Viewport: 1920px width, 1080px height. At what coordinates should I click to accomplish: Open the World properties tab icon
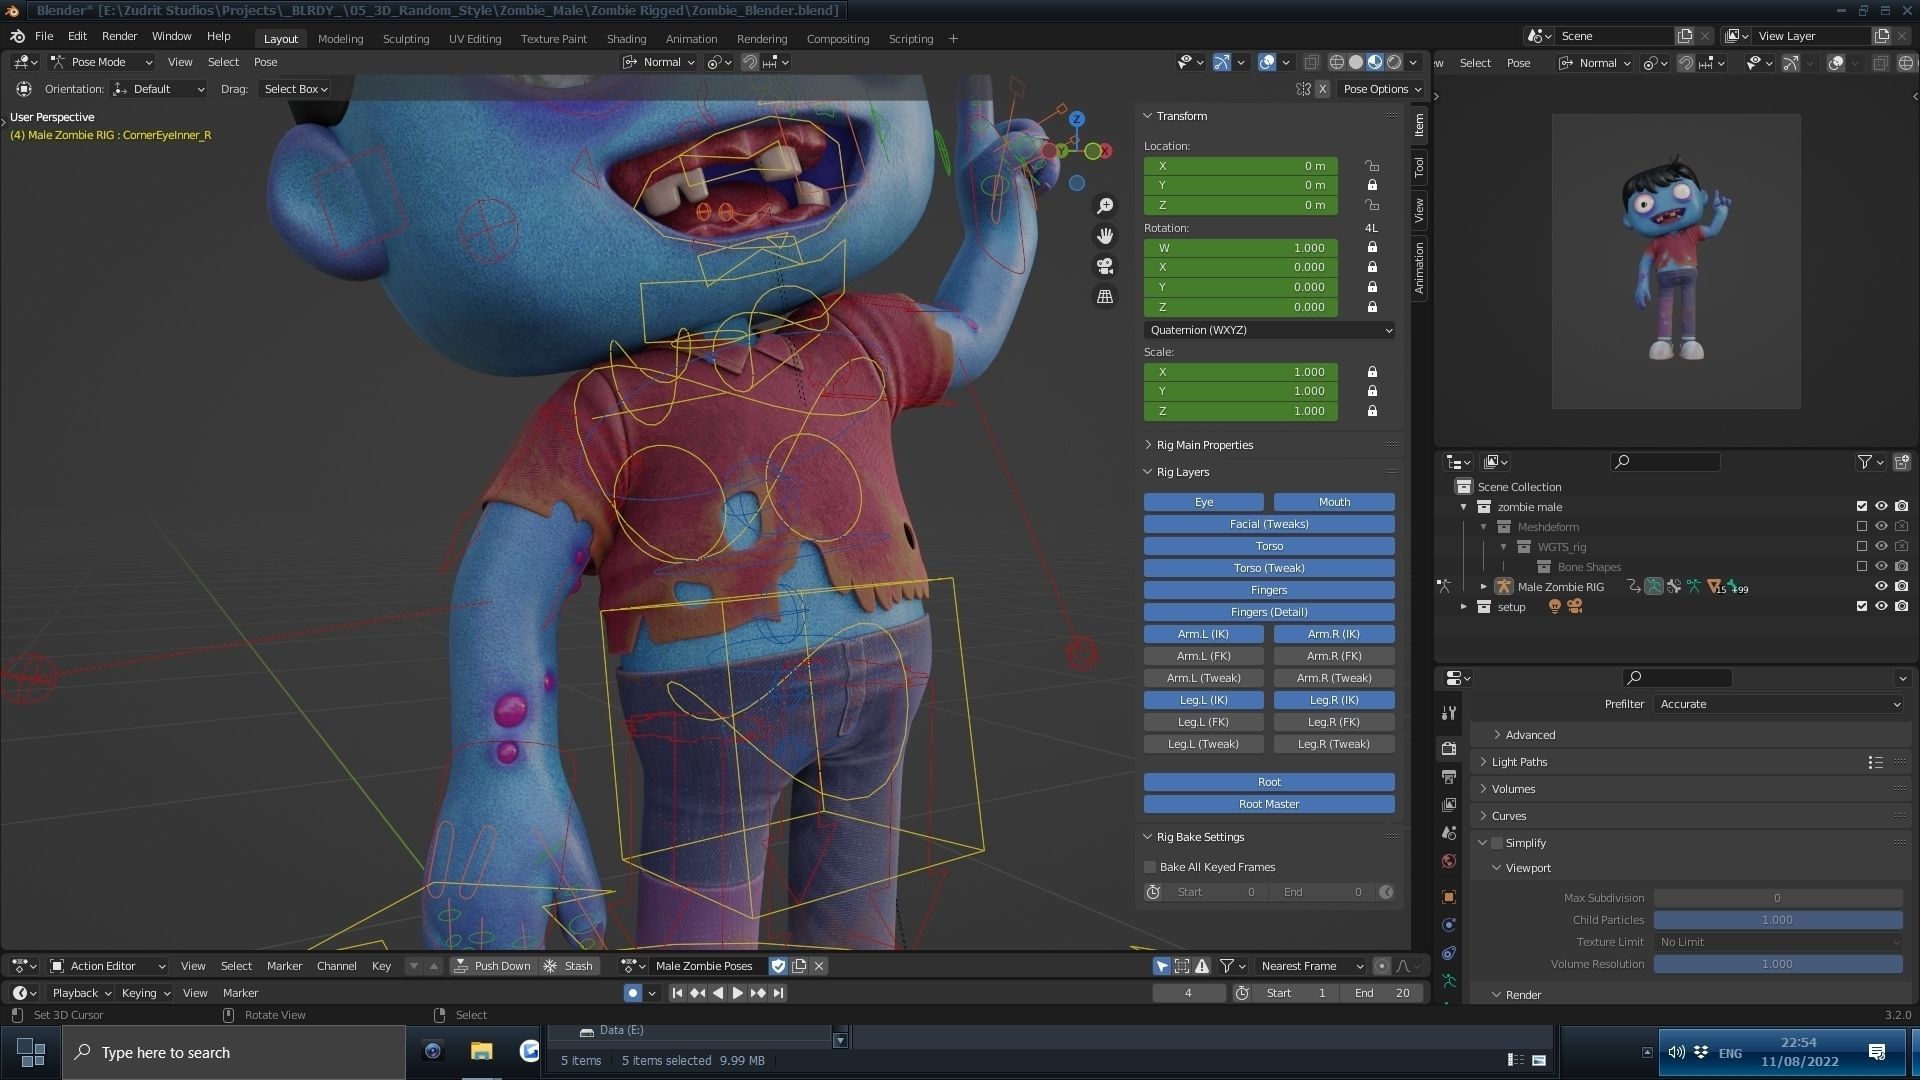tap(1449, 861)
